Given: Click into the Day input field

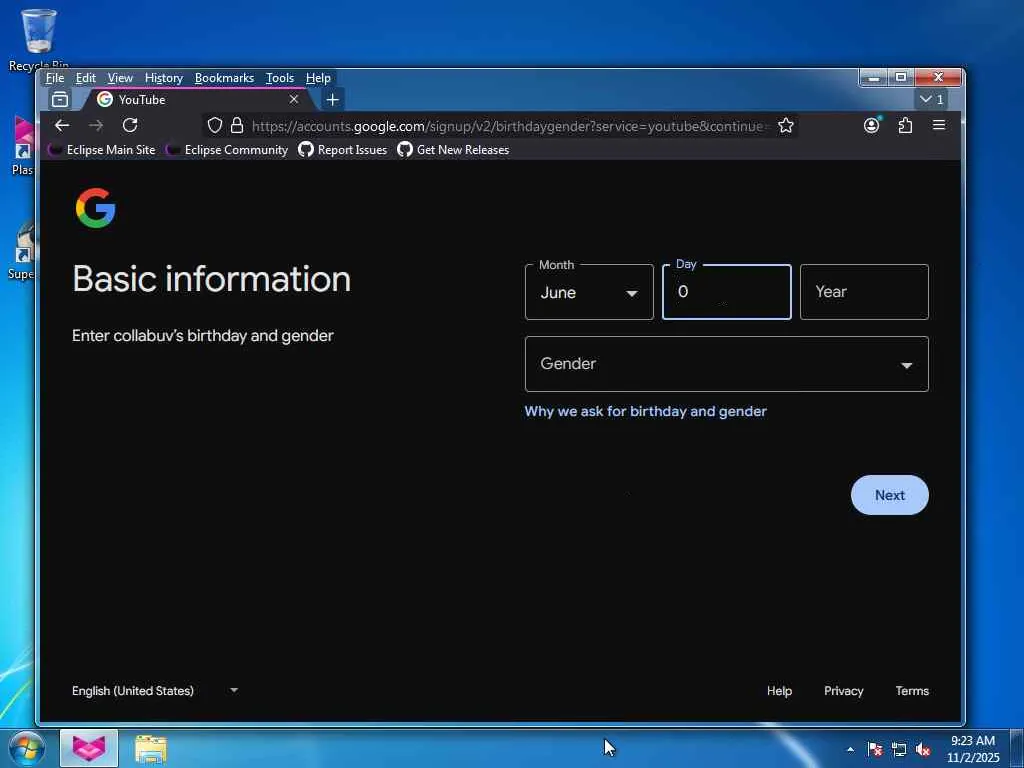Looking at the screenshot, I should [x=727, y=292].
